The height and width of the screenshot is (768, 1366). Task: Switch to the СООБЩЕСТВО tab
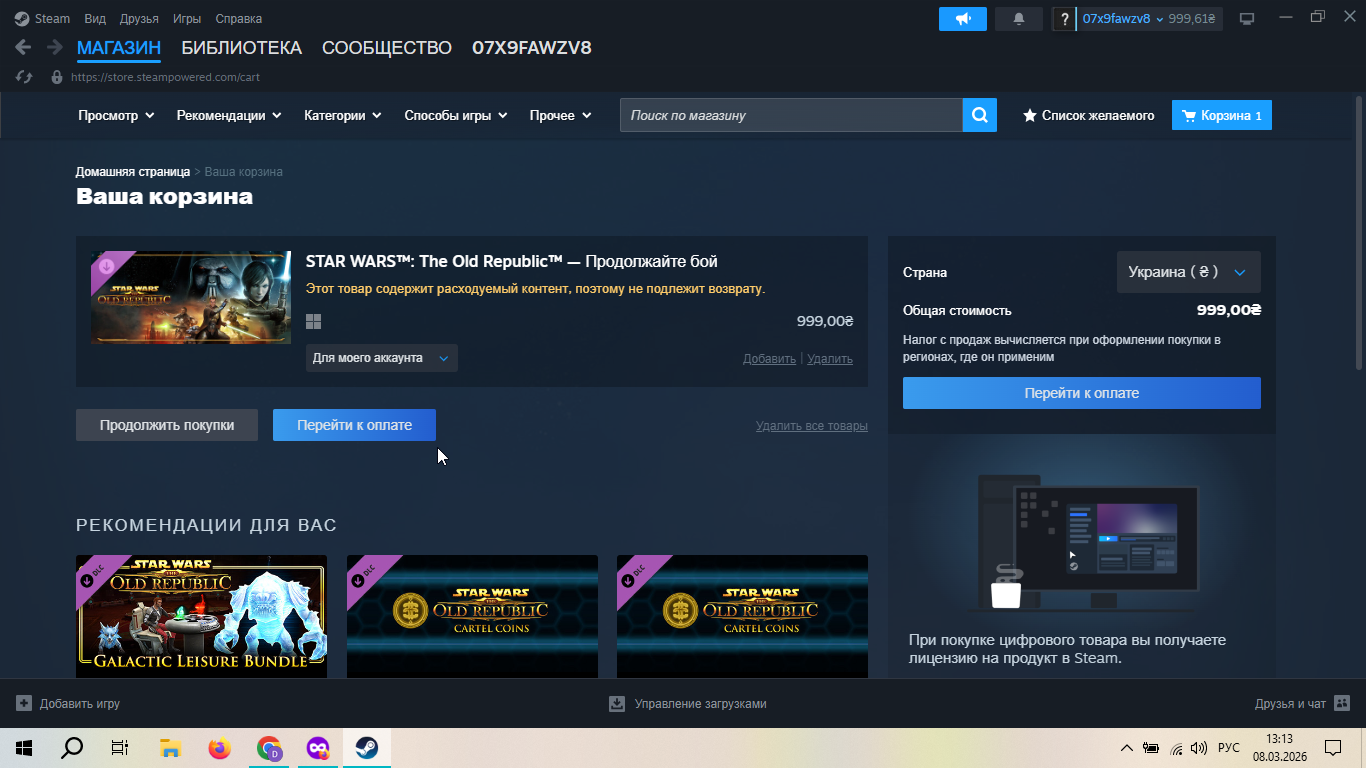(387, 48)
